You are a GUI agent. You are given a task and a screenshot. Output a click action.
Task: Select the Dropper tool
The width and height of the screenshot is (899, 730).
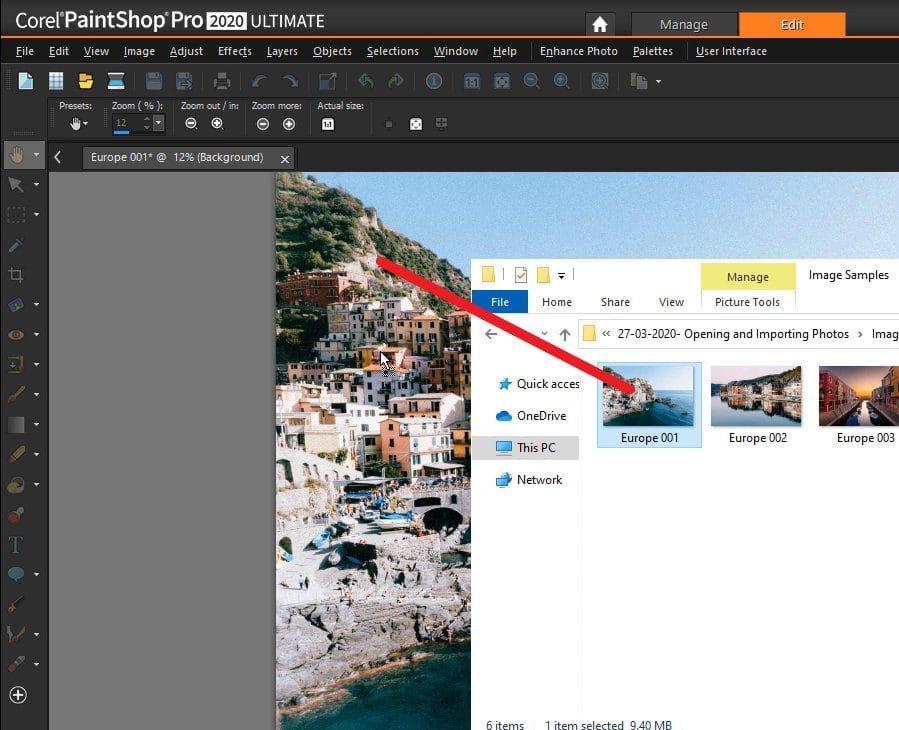tap(17, 243)
